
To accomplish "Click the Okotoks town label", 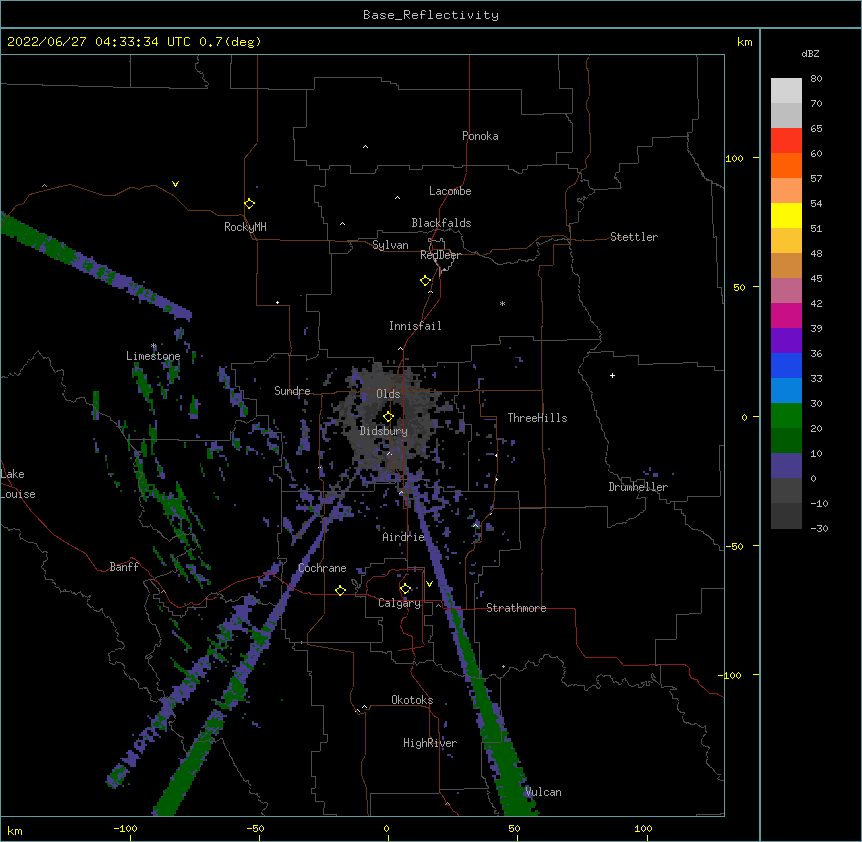I will click(412, 700).
